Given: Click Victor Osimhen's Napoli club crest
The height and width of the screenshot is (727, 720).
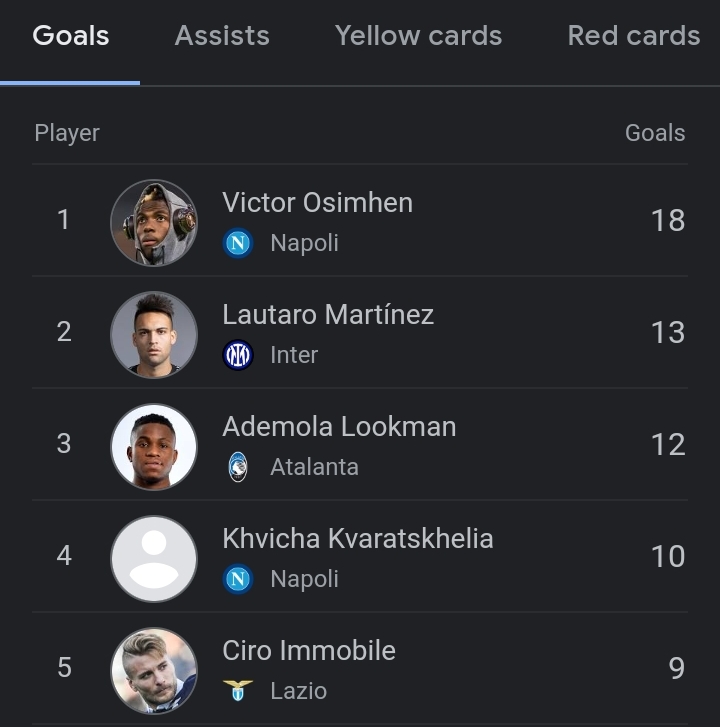Looking at the screenshot, I should click(238, 243).
